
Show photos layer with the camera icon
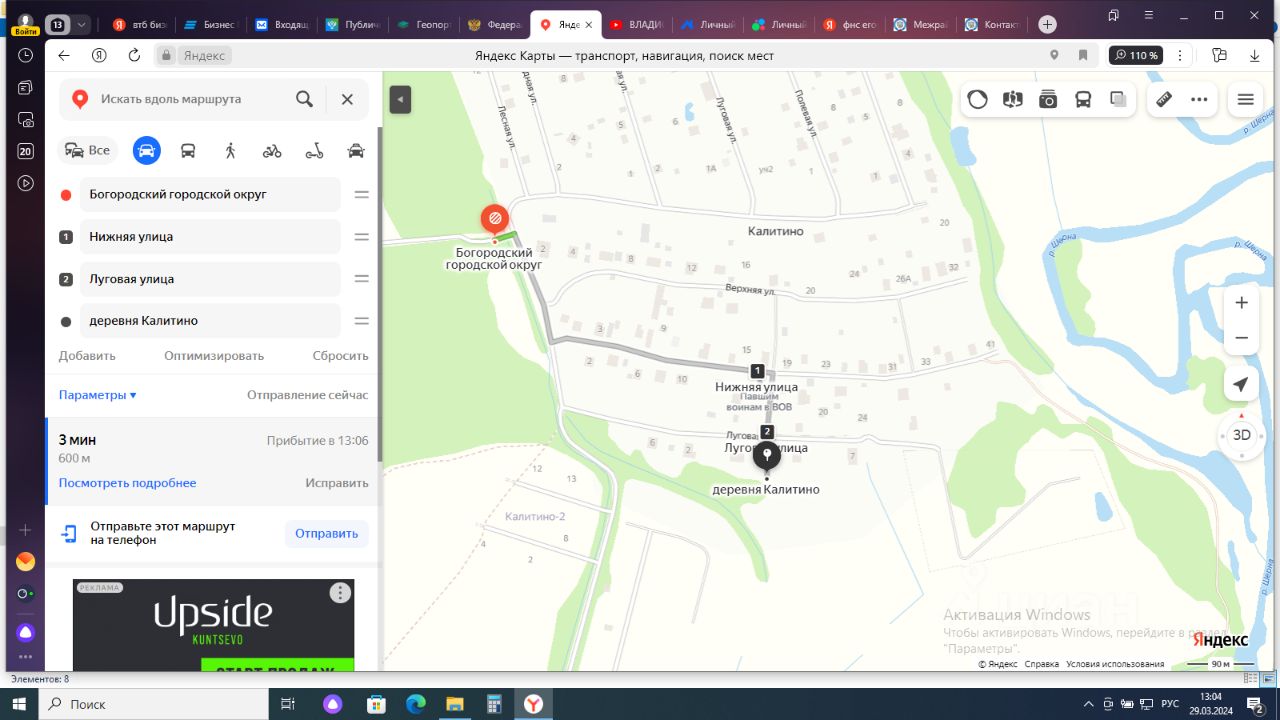pos(1048,99)
